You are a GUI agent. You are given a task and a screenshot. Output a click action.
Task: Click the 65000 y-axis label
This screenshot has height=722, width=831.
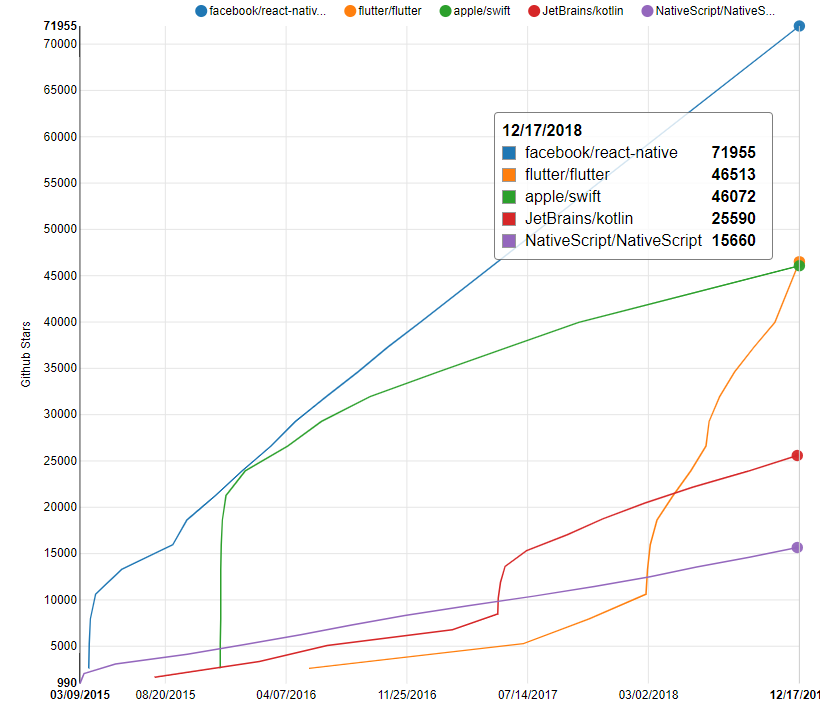coord(60,90)
